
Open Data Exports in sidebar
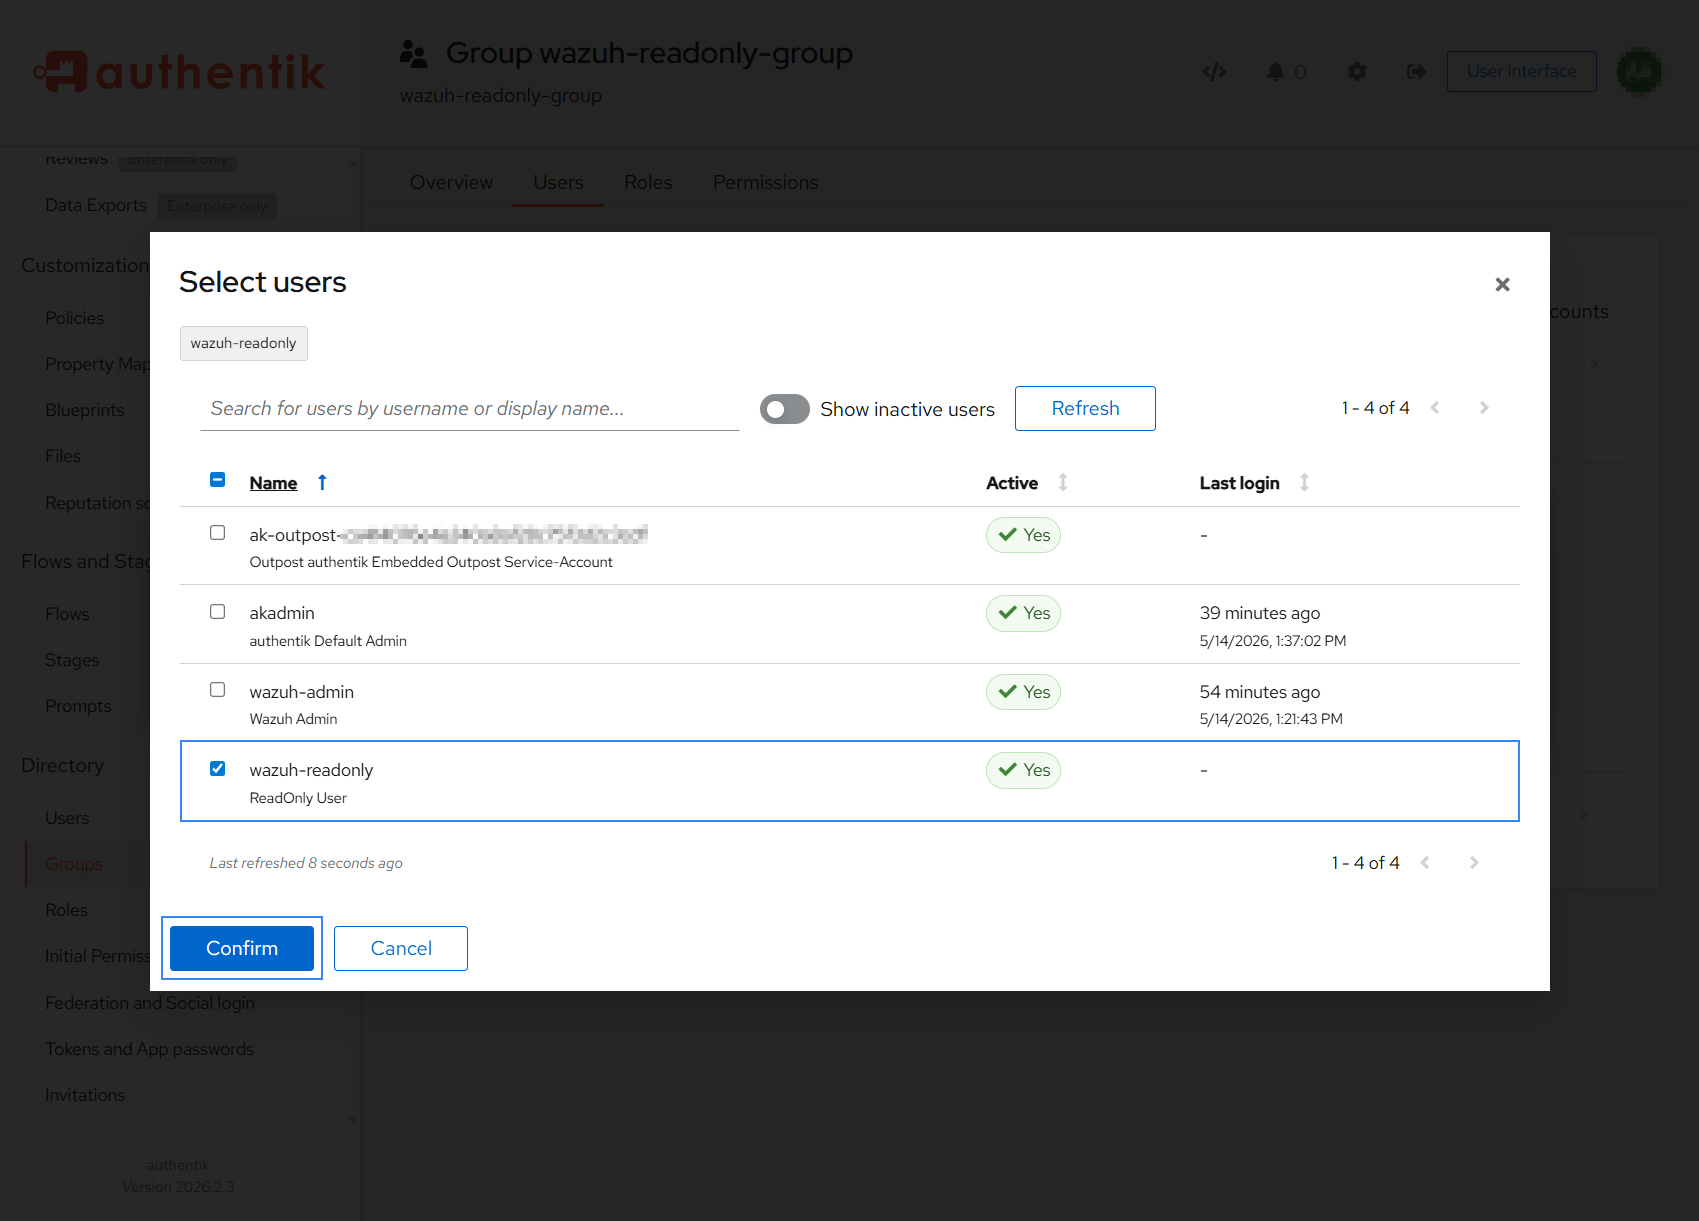point(96,205)
